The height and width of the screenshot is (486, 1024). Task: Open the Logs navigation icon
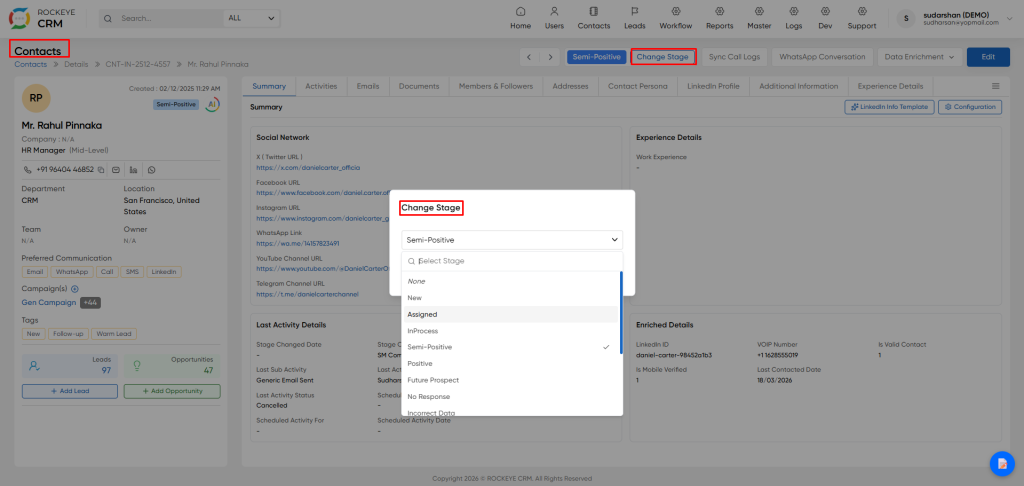tap(793, 12)
